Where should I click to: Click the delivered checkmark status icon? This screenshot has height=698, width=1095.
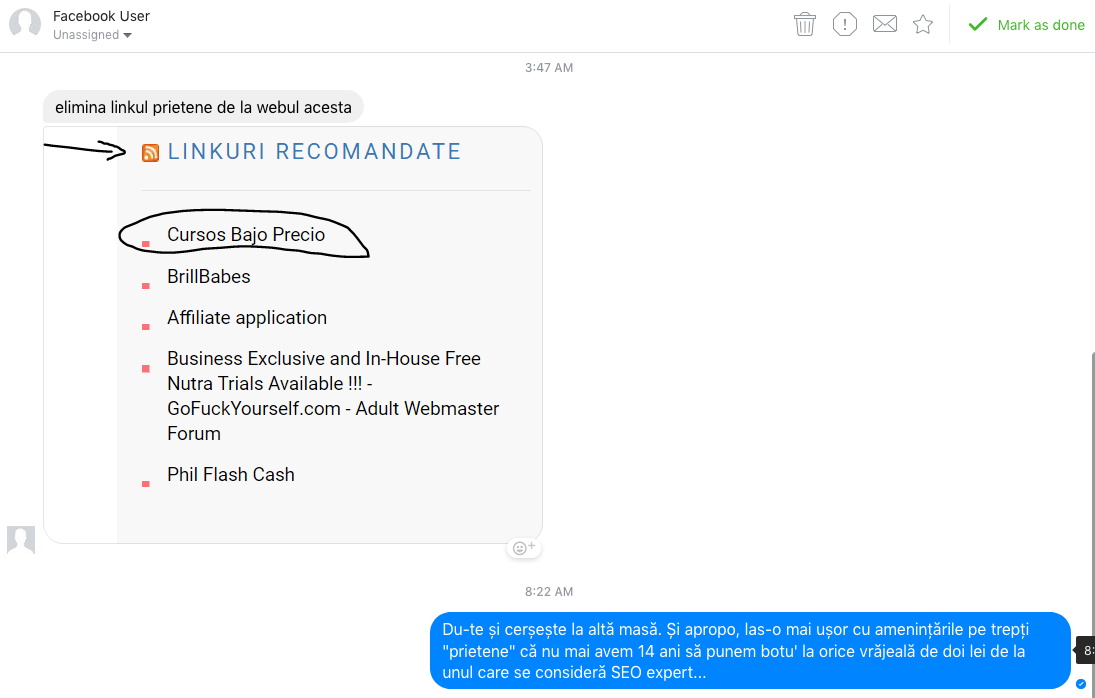[x=1081, y=684]
